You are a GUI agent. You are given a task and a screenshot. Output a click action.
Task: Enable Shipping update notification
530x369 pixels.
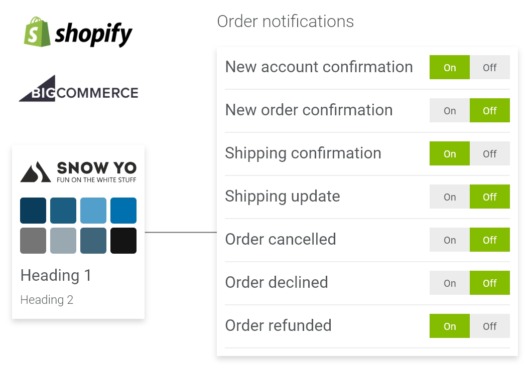[450, 197]
